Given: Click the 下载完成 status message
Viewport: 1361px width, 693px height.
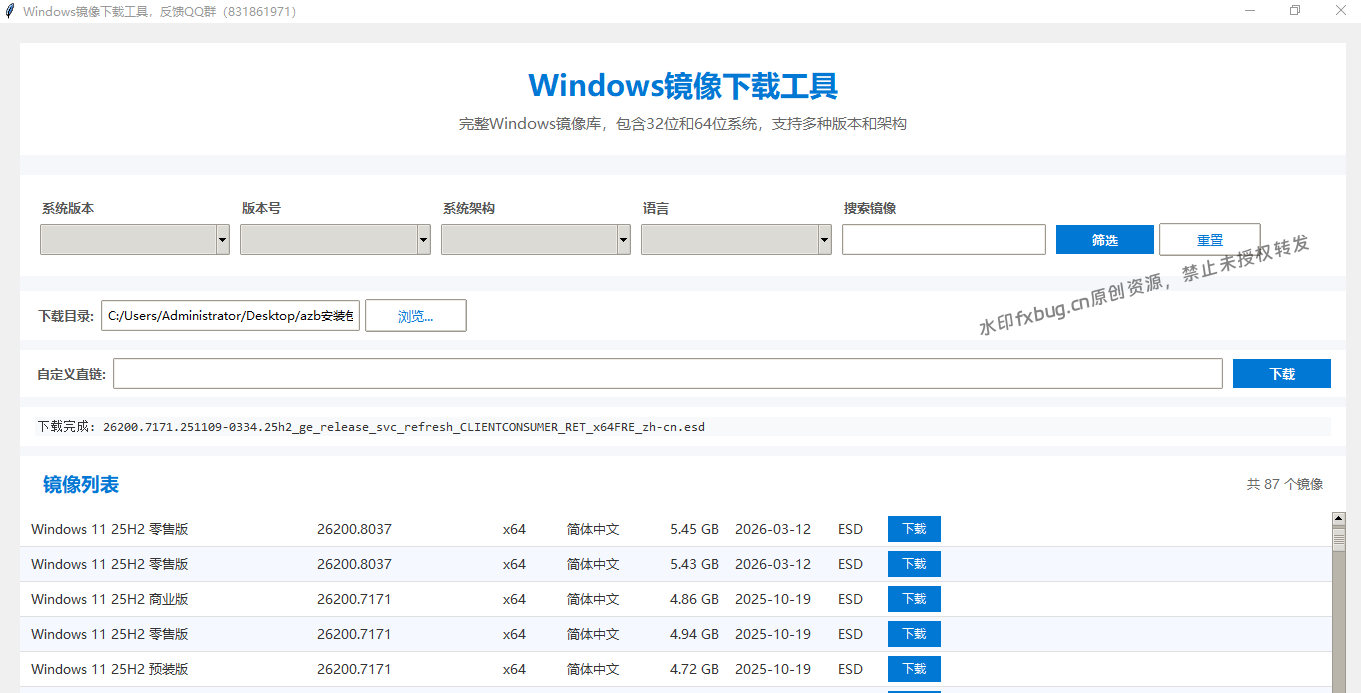Looking at the screenshot, I should point(371,427).
